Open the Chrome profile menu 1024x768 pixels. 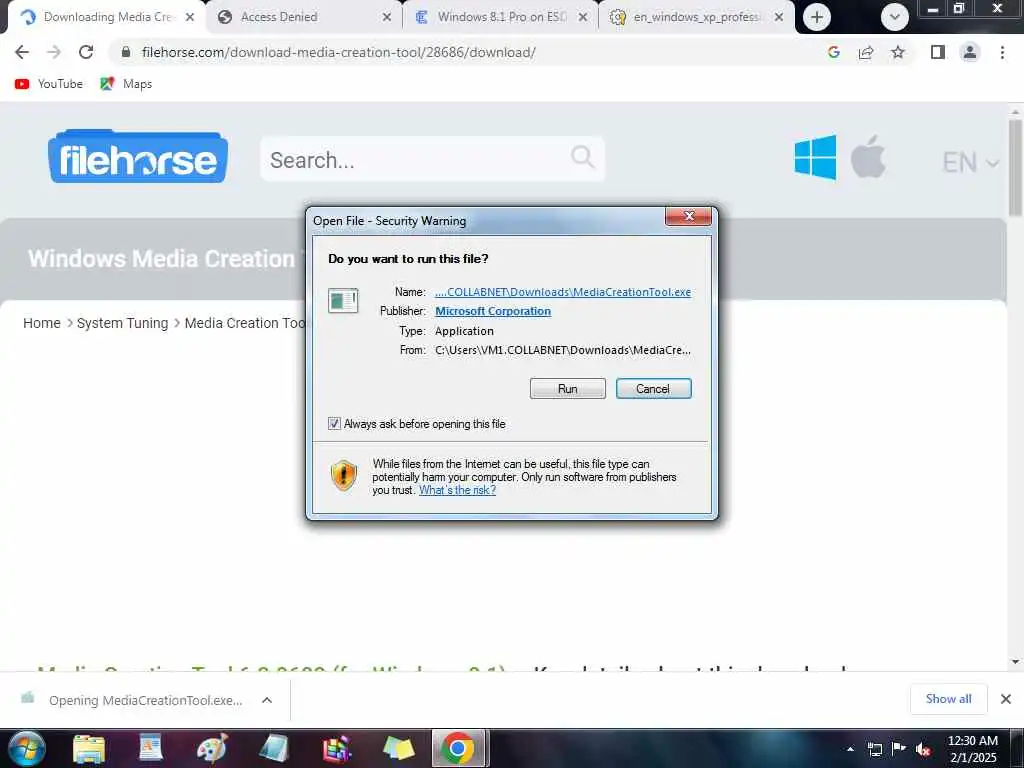click(x=970, y=52)
